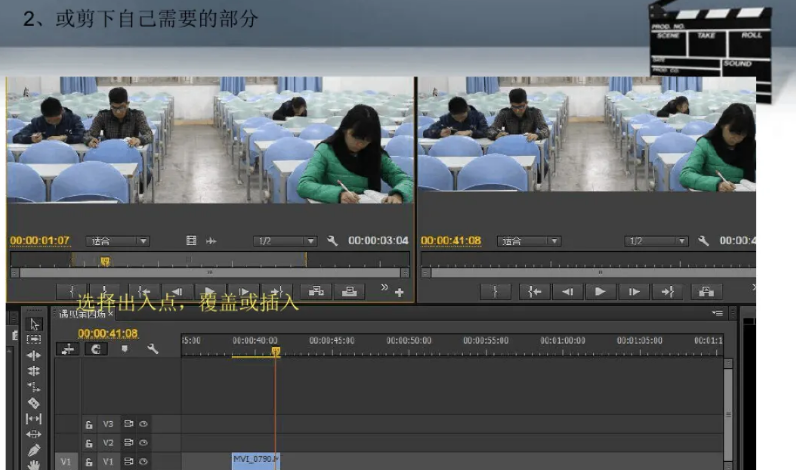This screenshot has width=796, height=470.
Task: Hide track V3 output eye
Action: coord(144,424)
